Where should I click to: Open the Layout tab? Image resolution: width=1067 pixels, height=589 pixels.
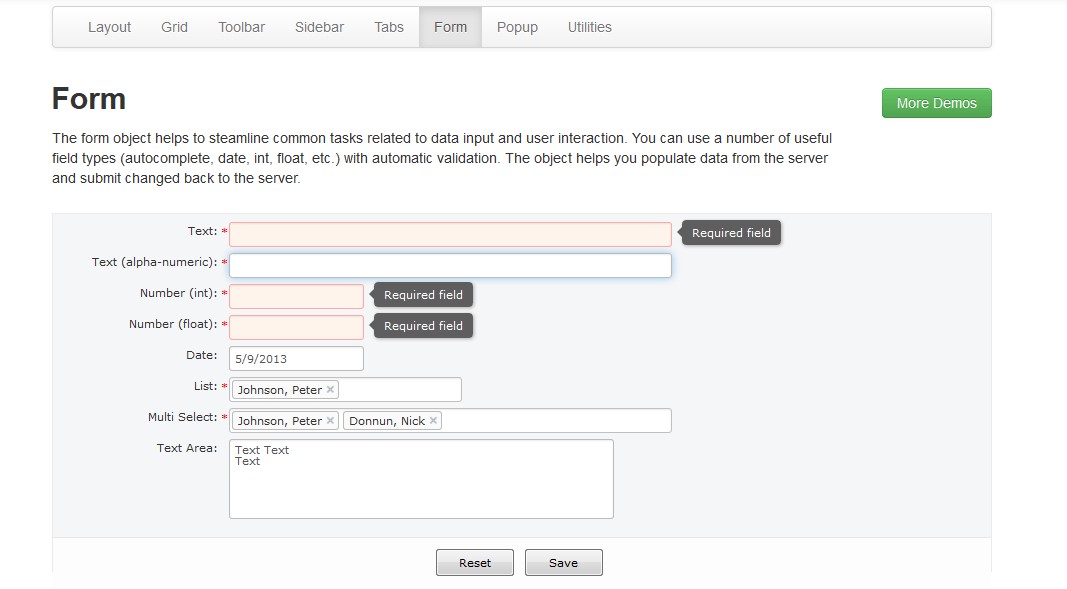(x=109, y=27)
